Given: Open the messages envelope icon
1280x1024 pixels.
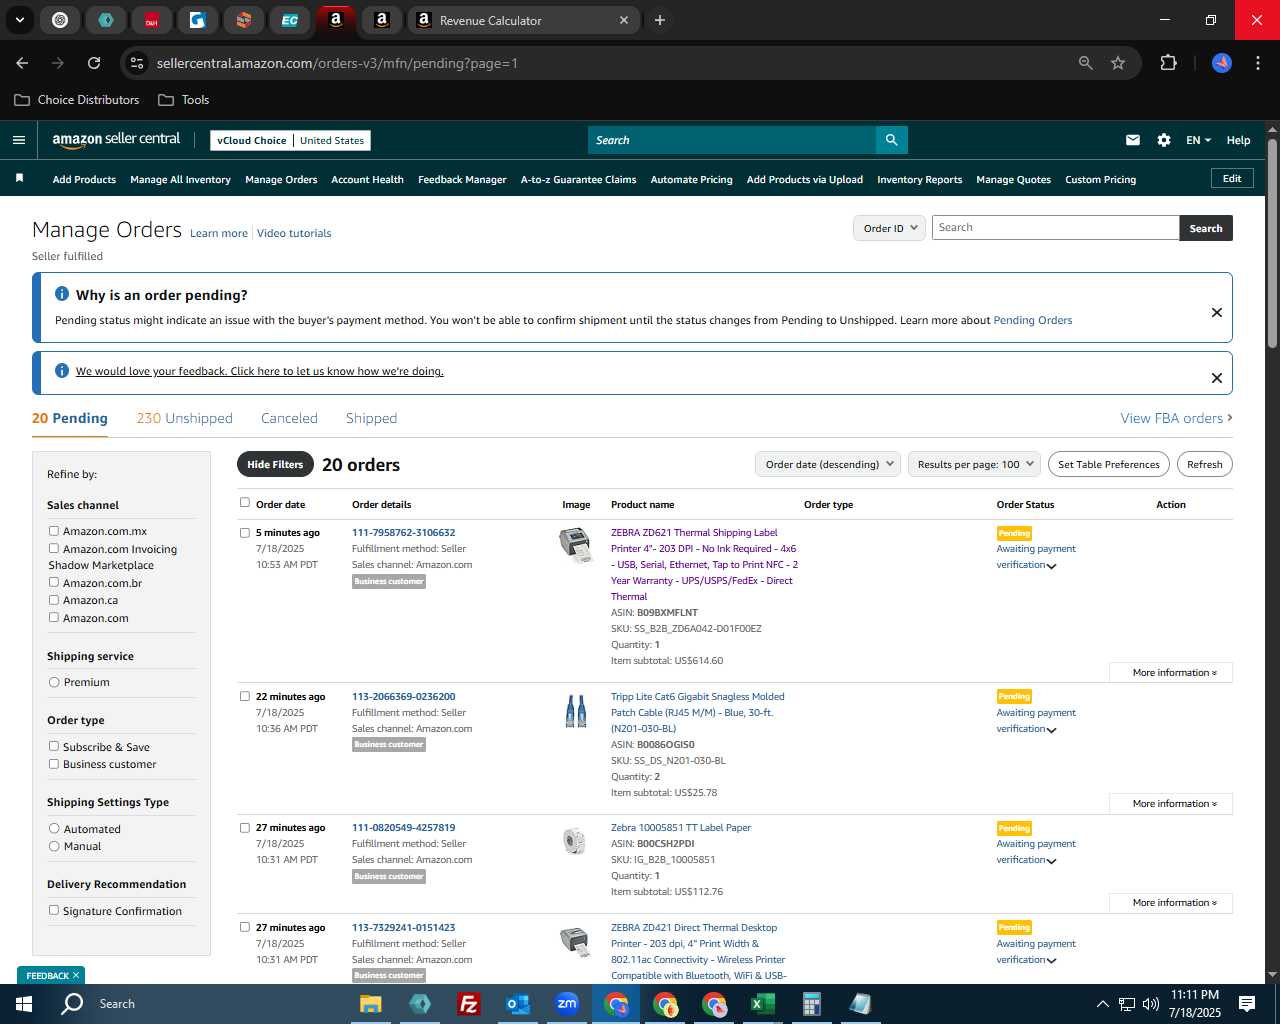Looking at the screenshot, I should 1133,140.
